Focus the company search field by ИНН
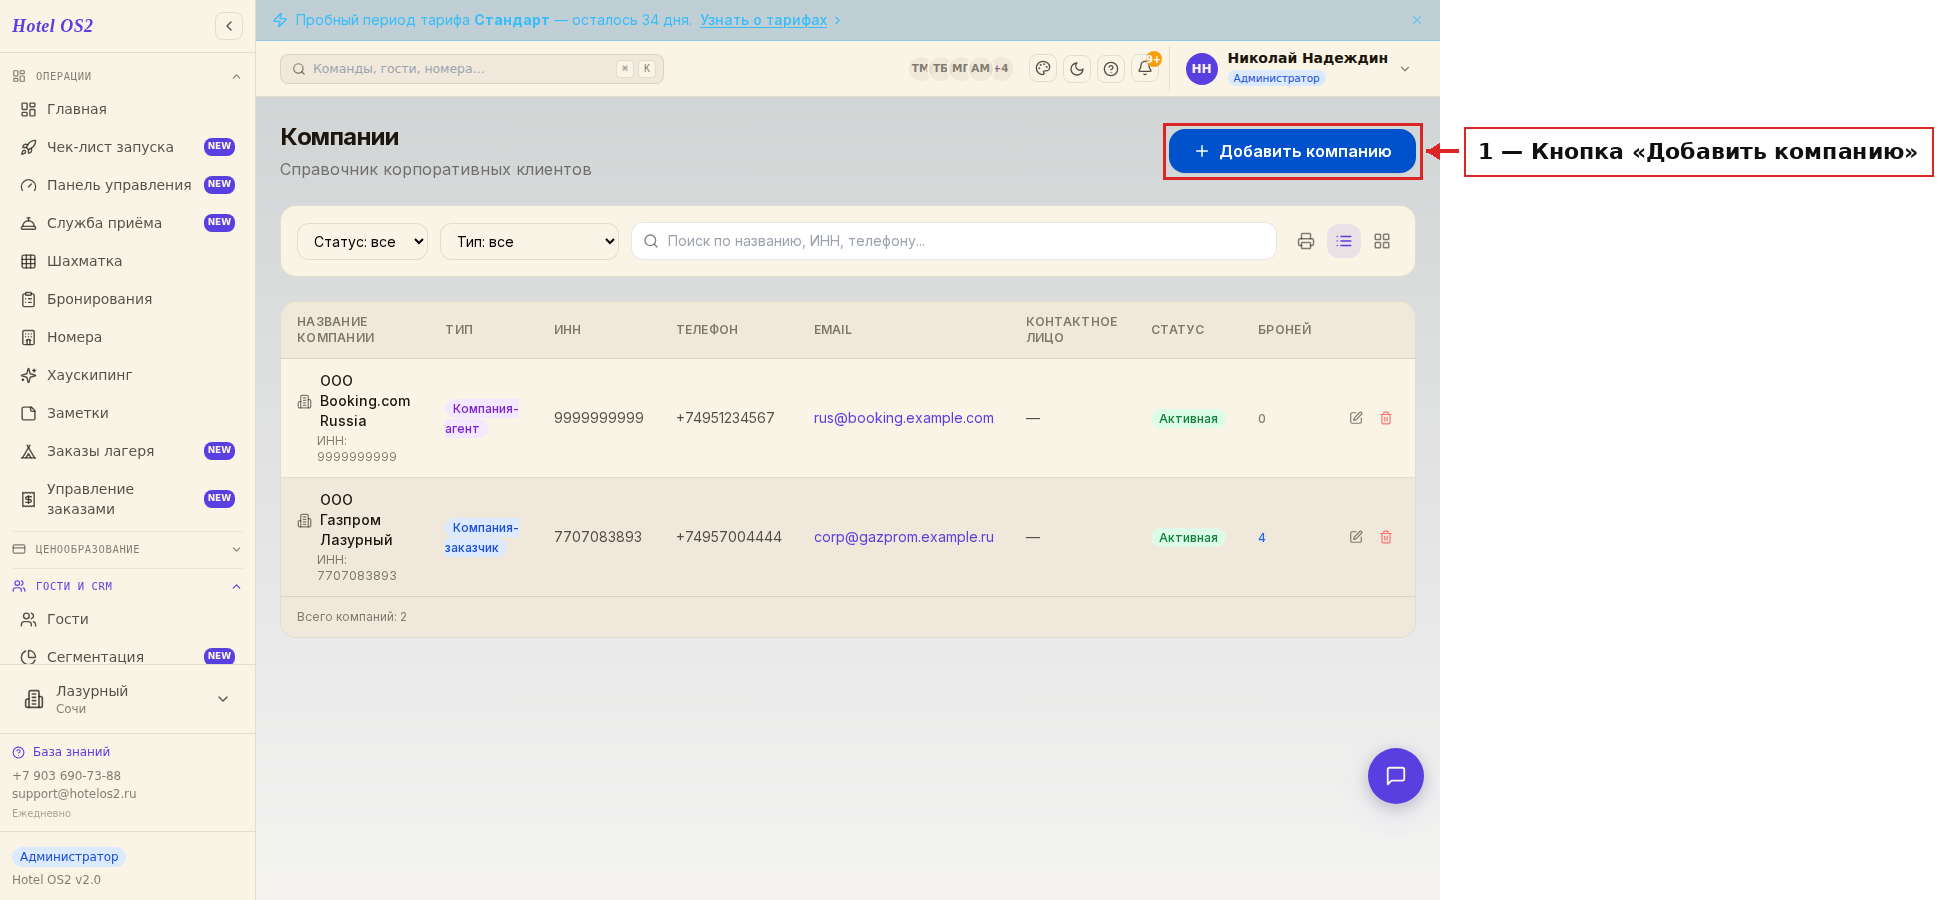The image size is (1957, 900). point(954,241)
